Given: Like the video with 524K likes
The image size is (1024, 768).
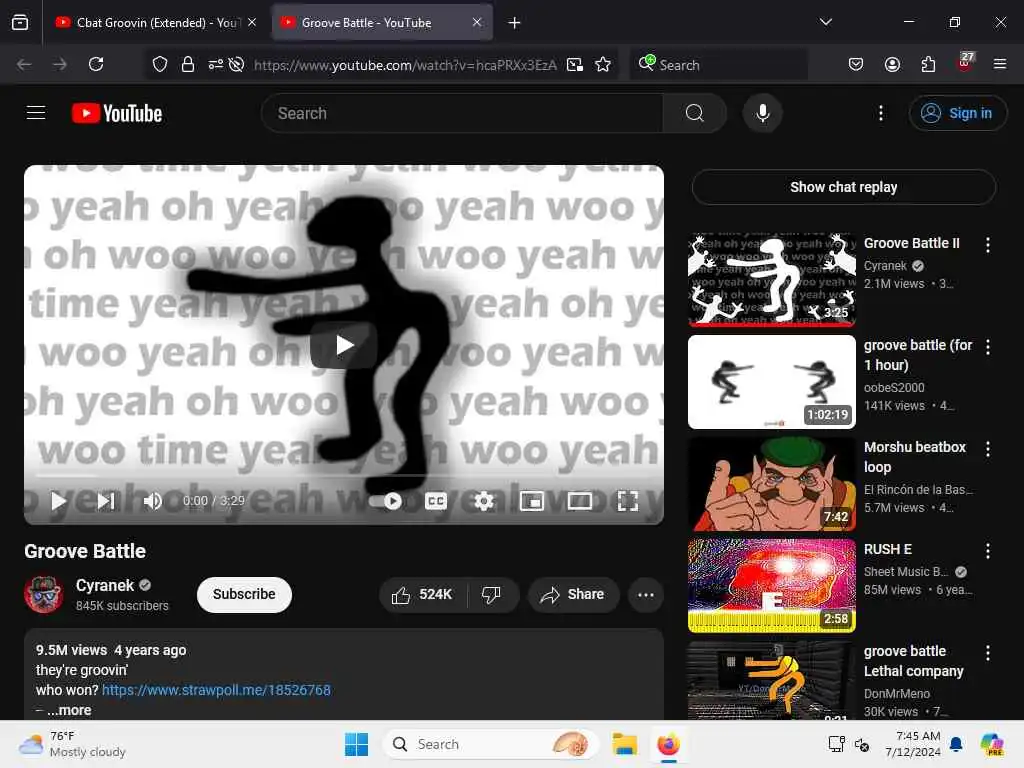Looking at the screenshot, I should [x=423, y=594].
